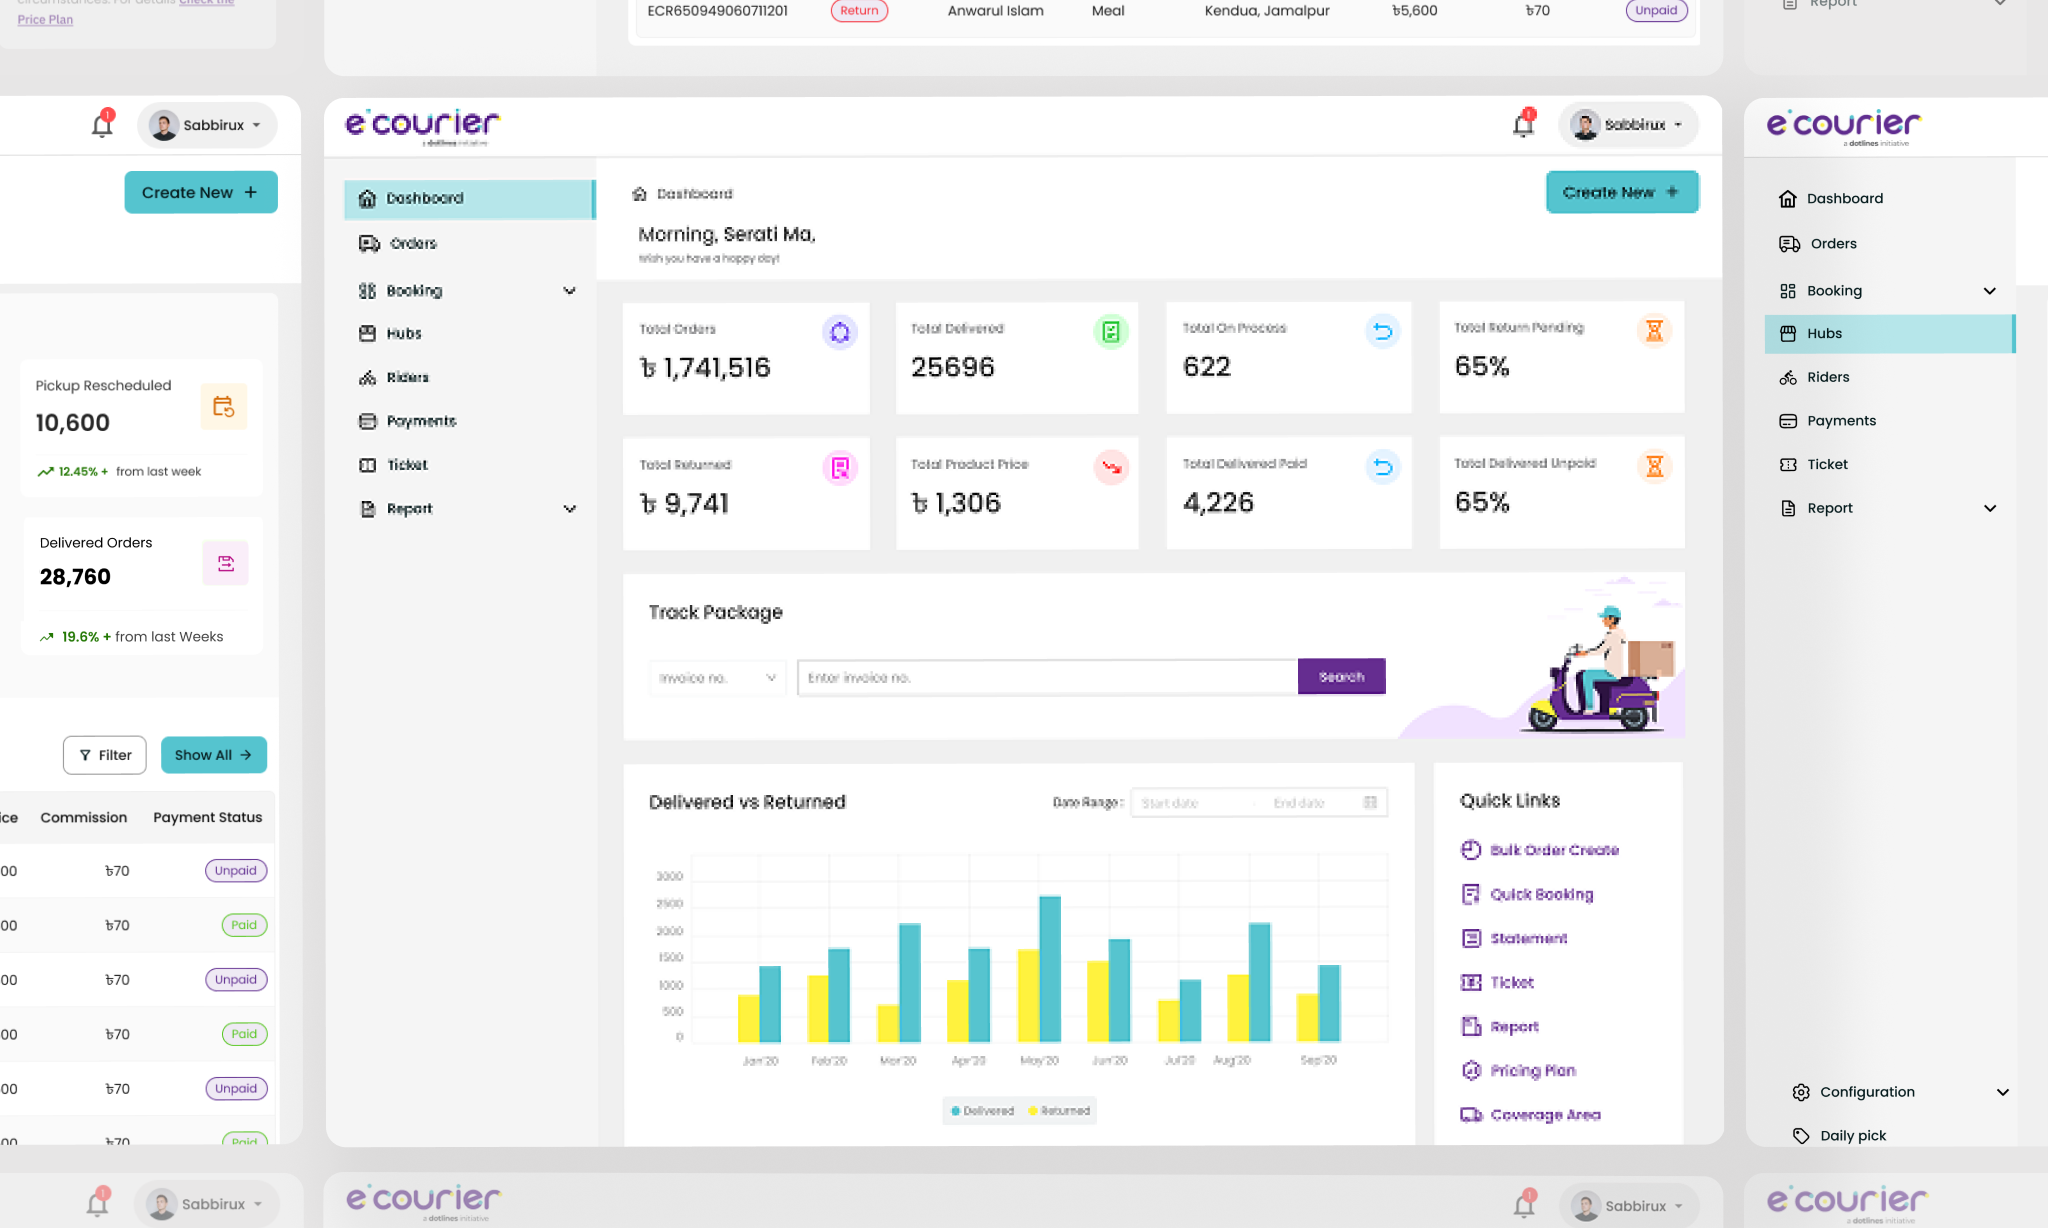Select the Ticket icon in the sidebar
This screenshot has width=2048, height=1228.
[368, 464]
